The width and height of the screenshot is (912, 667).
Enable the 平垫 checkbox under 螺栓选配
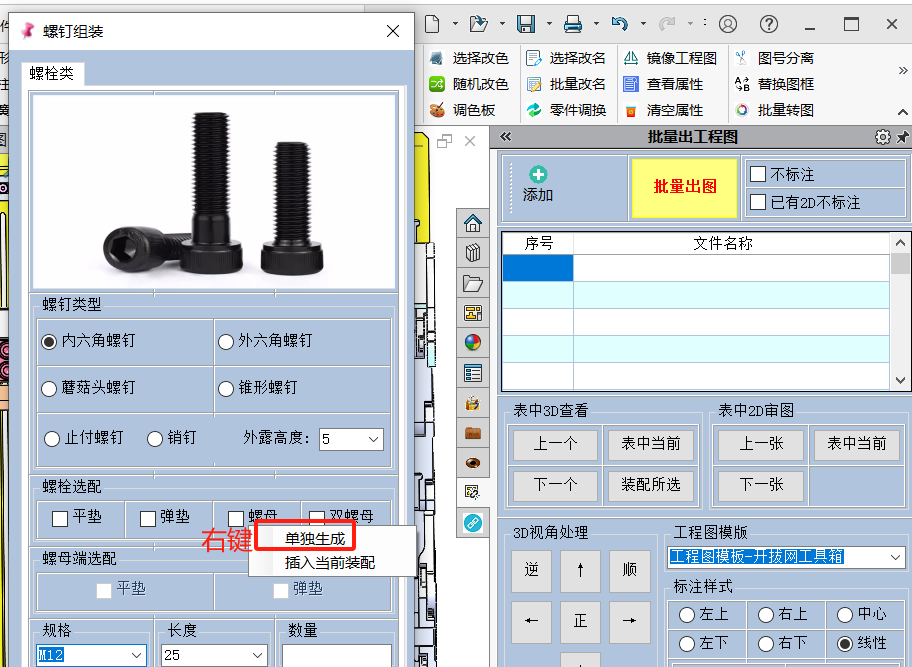click(x=60, y=518)
